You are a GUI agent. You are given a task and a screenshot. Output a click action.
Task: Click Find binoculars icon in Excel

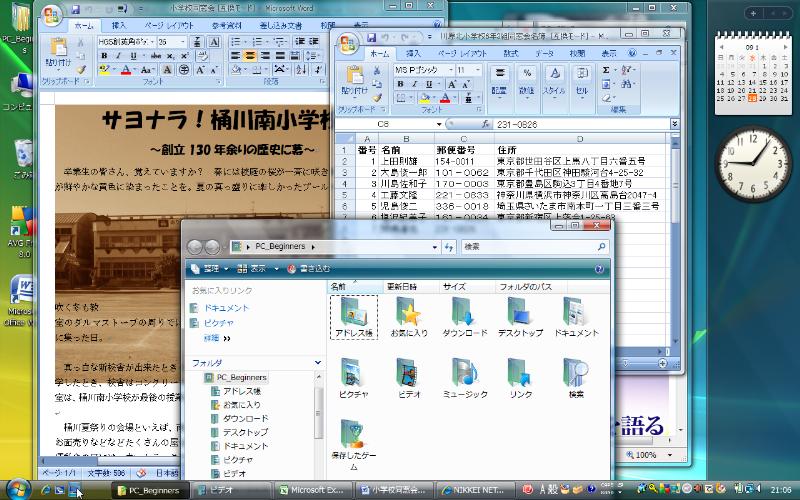click(627, 84)
